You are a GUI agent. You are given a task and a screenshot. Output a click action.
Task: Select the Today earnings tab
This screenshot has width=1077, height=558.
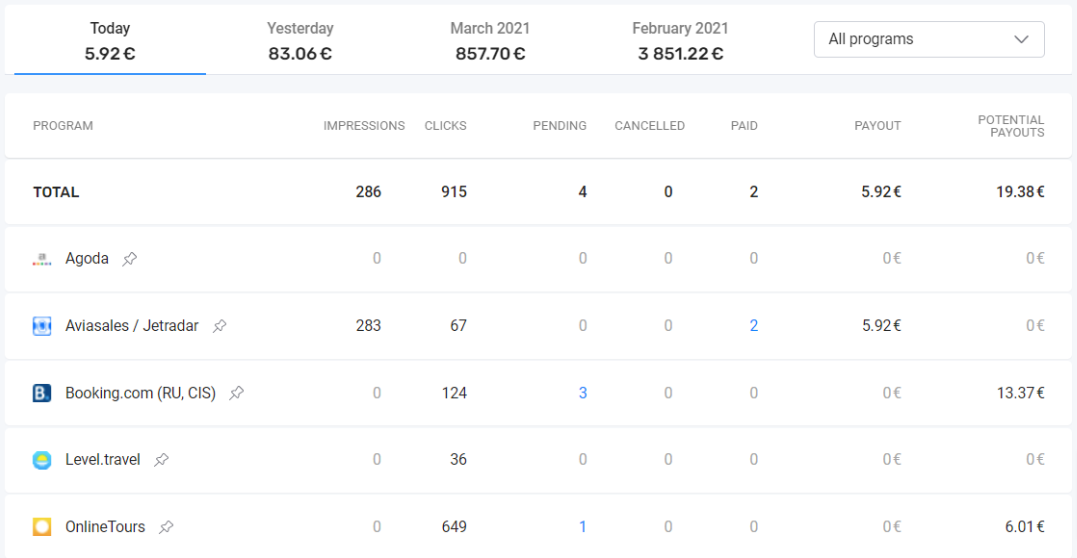[110, 41]
